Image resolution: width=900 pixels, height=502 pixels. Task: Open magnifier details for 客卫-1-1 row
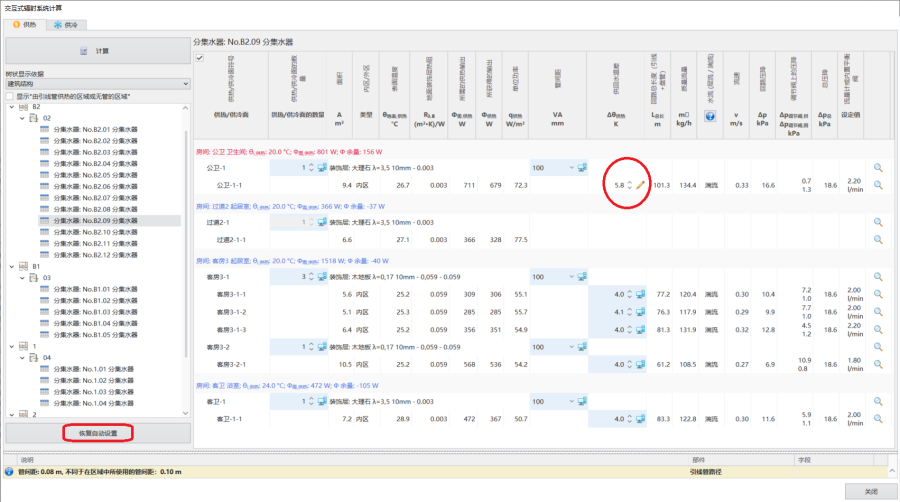(878, 419)
